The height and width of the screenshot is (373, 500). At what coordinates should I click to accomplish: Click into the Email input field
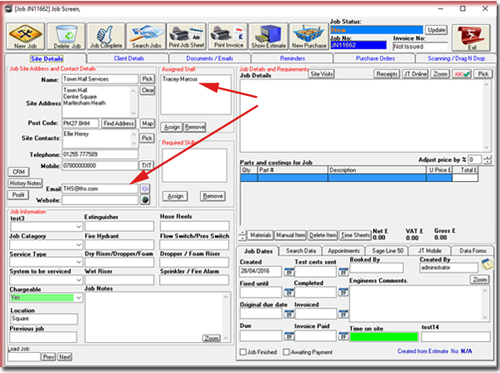[x=100, y=189]
